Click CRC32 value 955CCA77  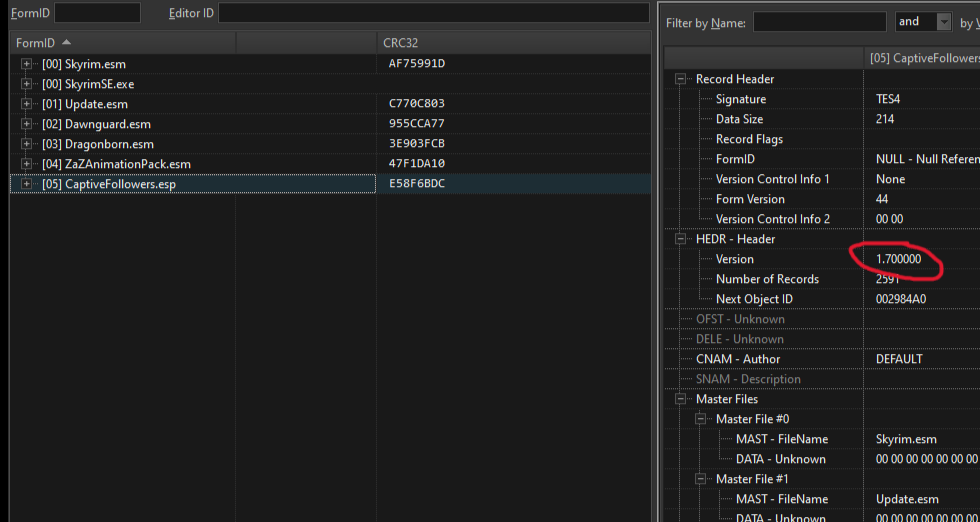pyautogui.click(x=416, y=124)
